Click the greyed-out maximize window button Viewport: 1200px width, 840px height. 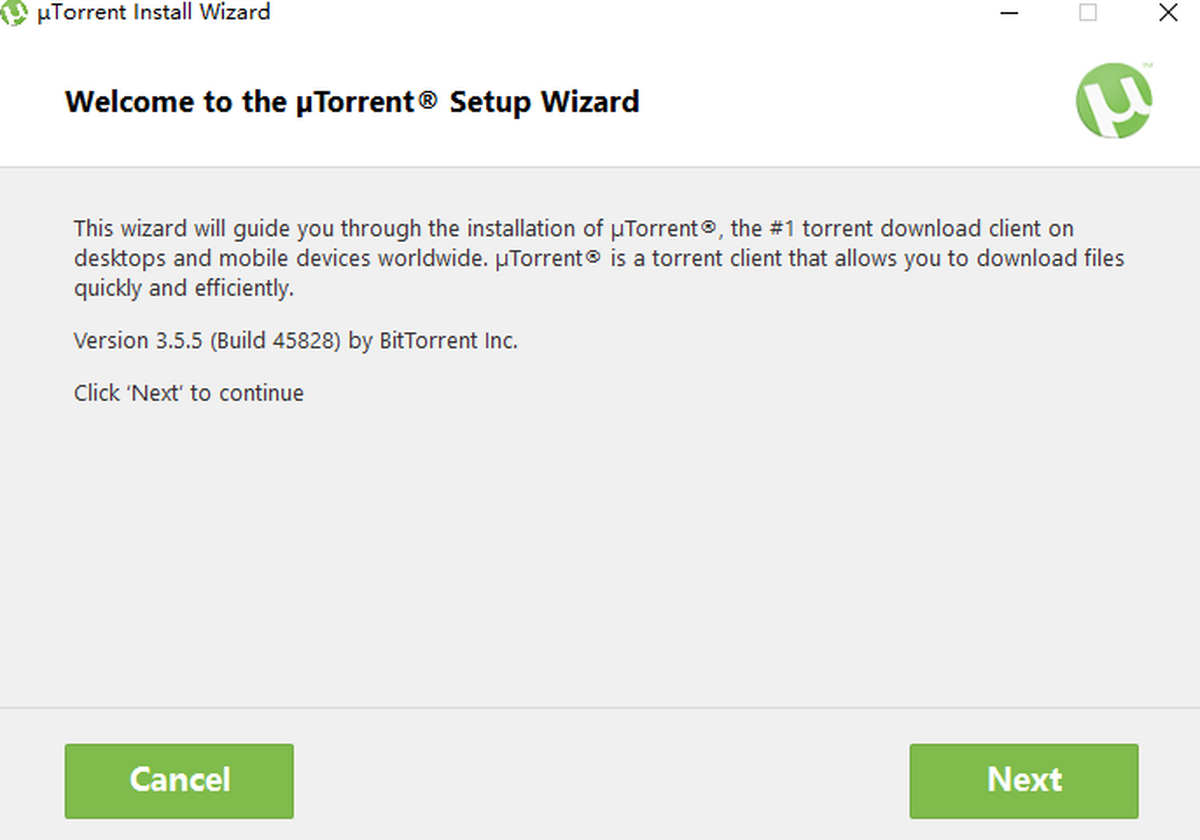click(x=1087, y=13)
